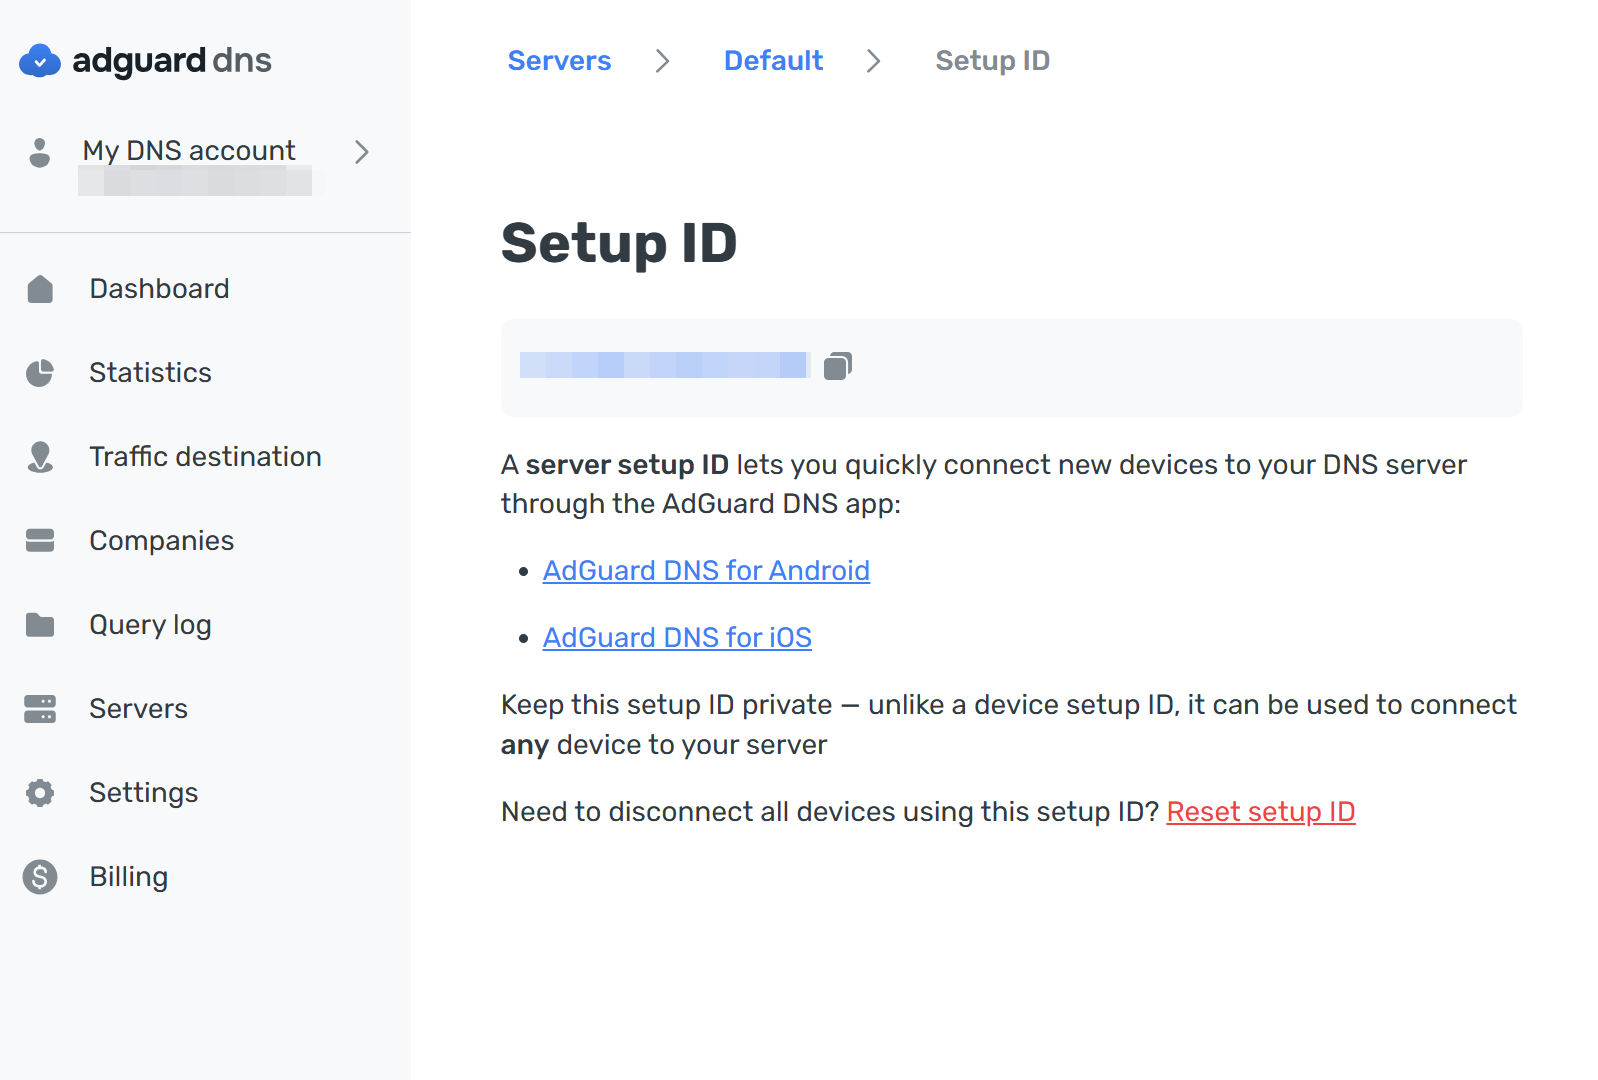Click the Servers rack icon
1598x1080 pixels.
(x=40, y=709)
